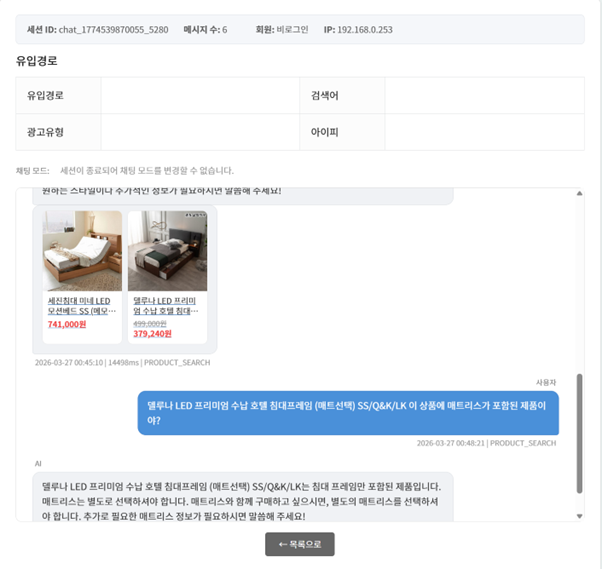Screen dimensions: 602x569
Task: Click the 메시지 수: 6 label
Action: [205, 30]
